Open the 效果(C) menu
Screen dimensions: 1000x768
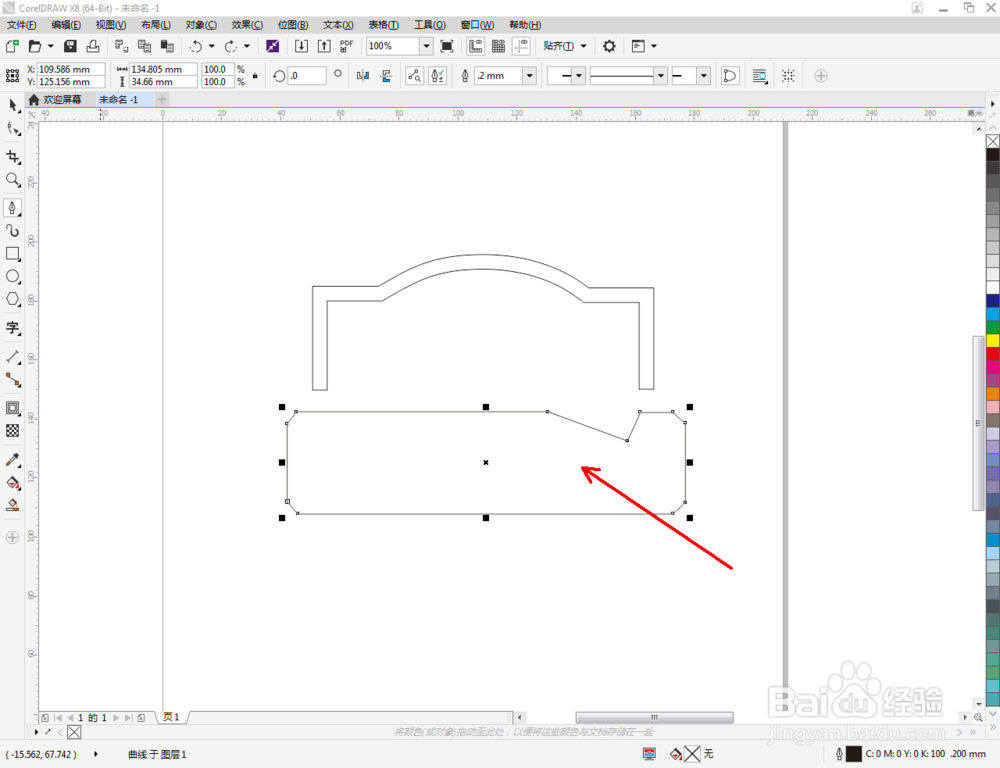click(x=247, y=25)
